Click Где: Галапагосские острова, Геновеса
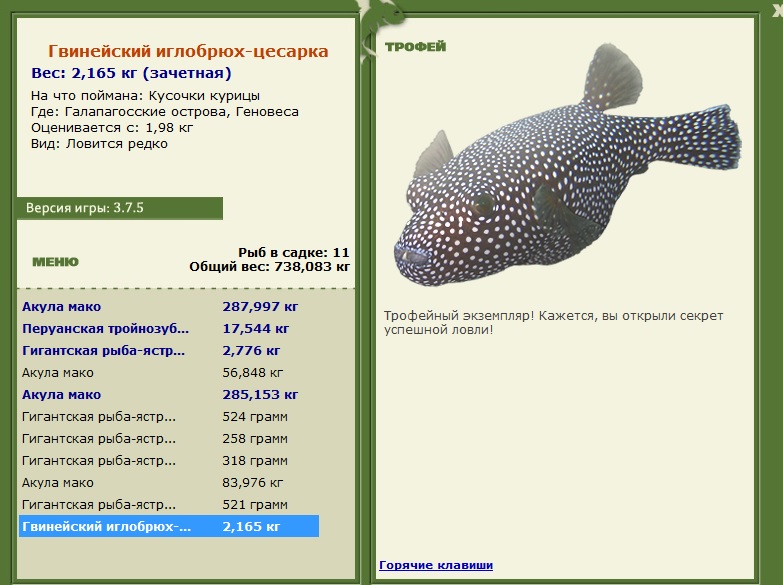783x585 pixels. [165, 111]
